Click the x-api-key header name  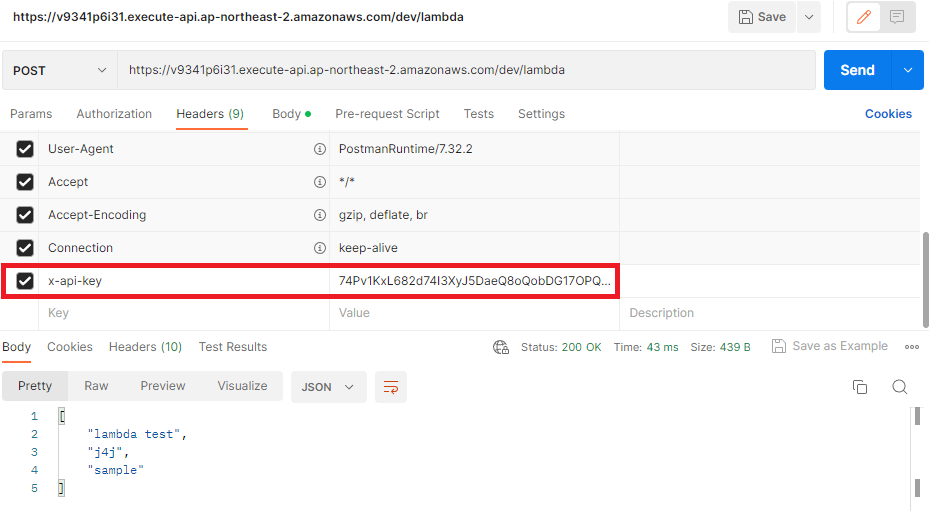[x=75, y=281]
